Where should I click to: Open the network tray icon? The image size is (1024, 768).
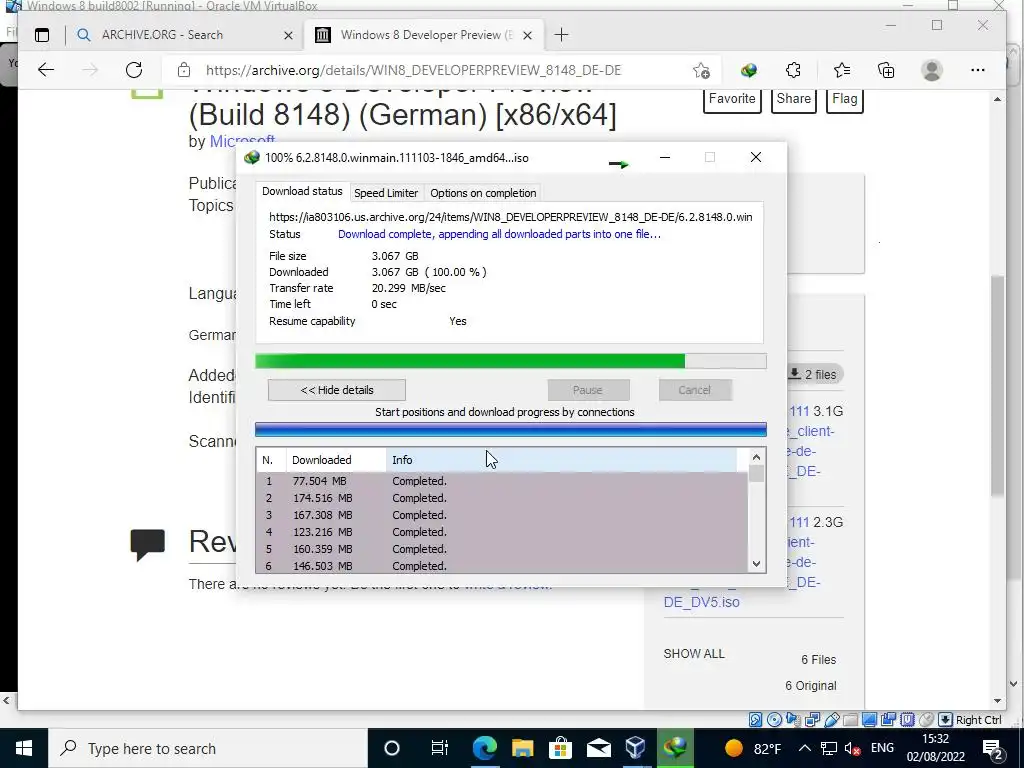(829, 748)
